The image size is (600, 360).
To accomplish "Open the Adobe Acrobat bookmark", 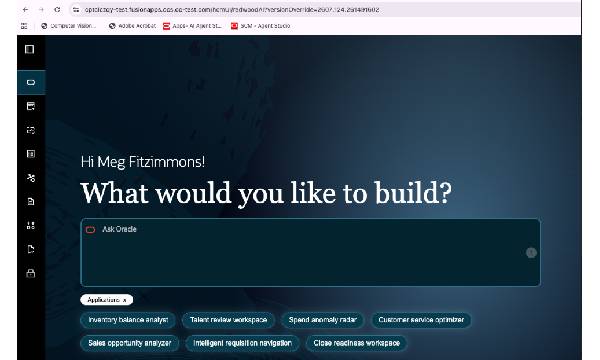I will (x=132, y=26).
